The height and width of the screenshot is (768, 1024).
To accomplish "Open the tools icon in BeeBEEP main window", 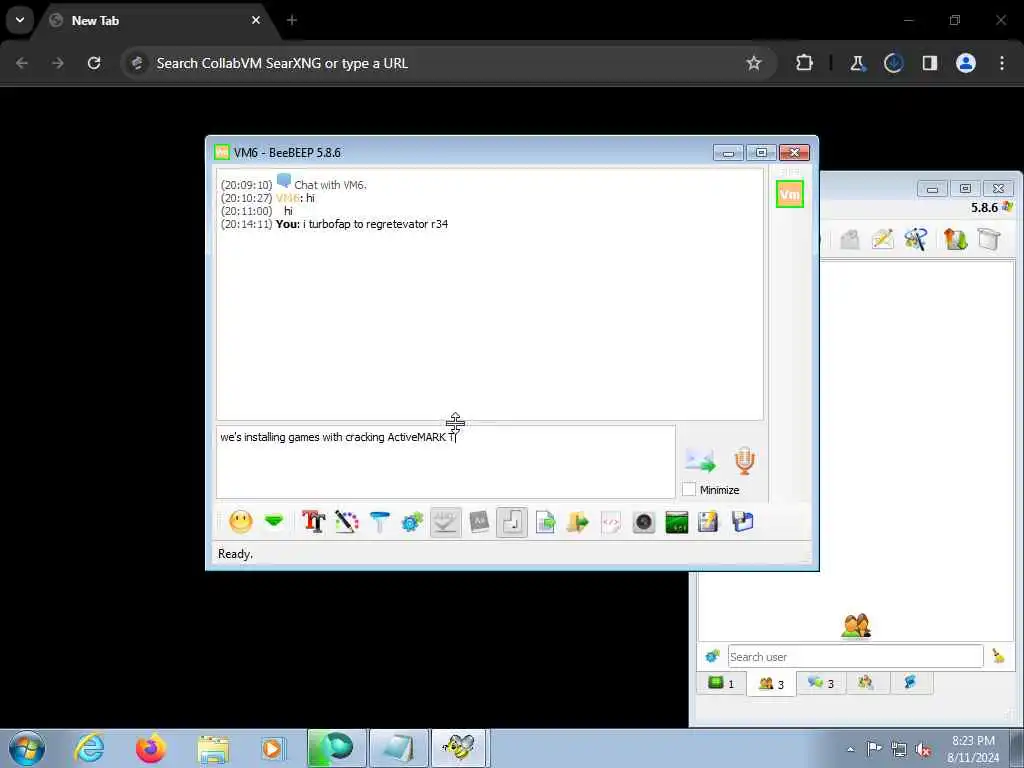I will click(x=916, y=240).
